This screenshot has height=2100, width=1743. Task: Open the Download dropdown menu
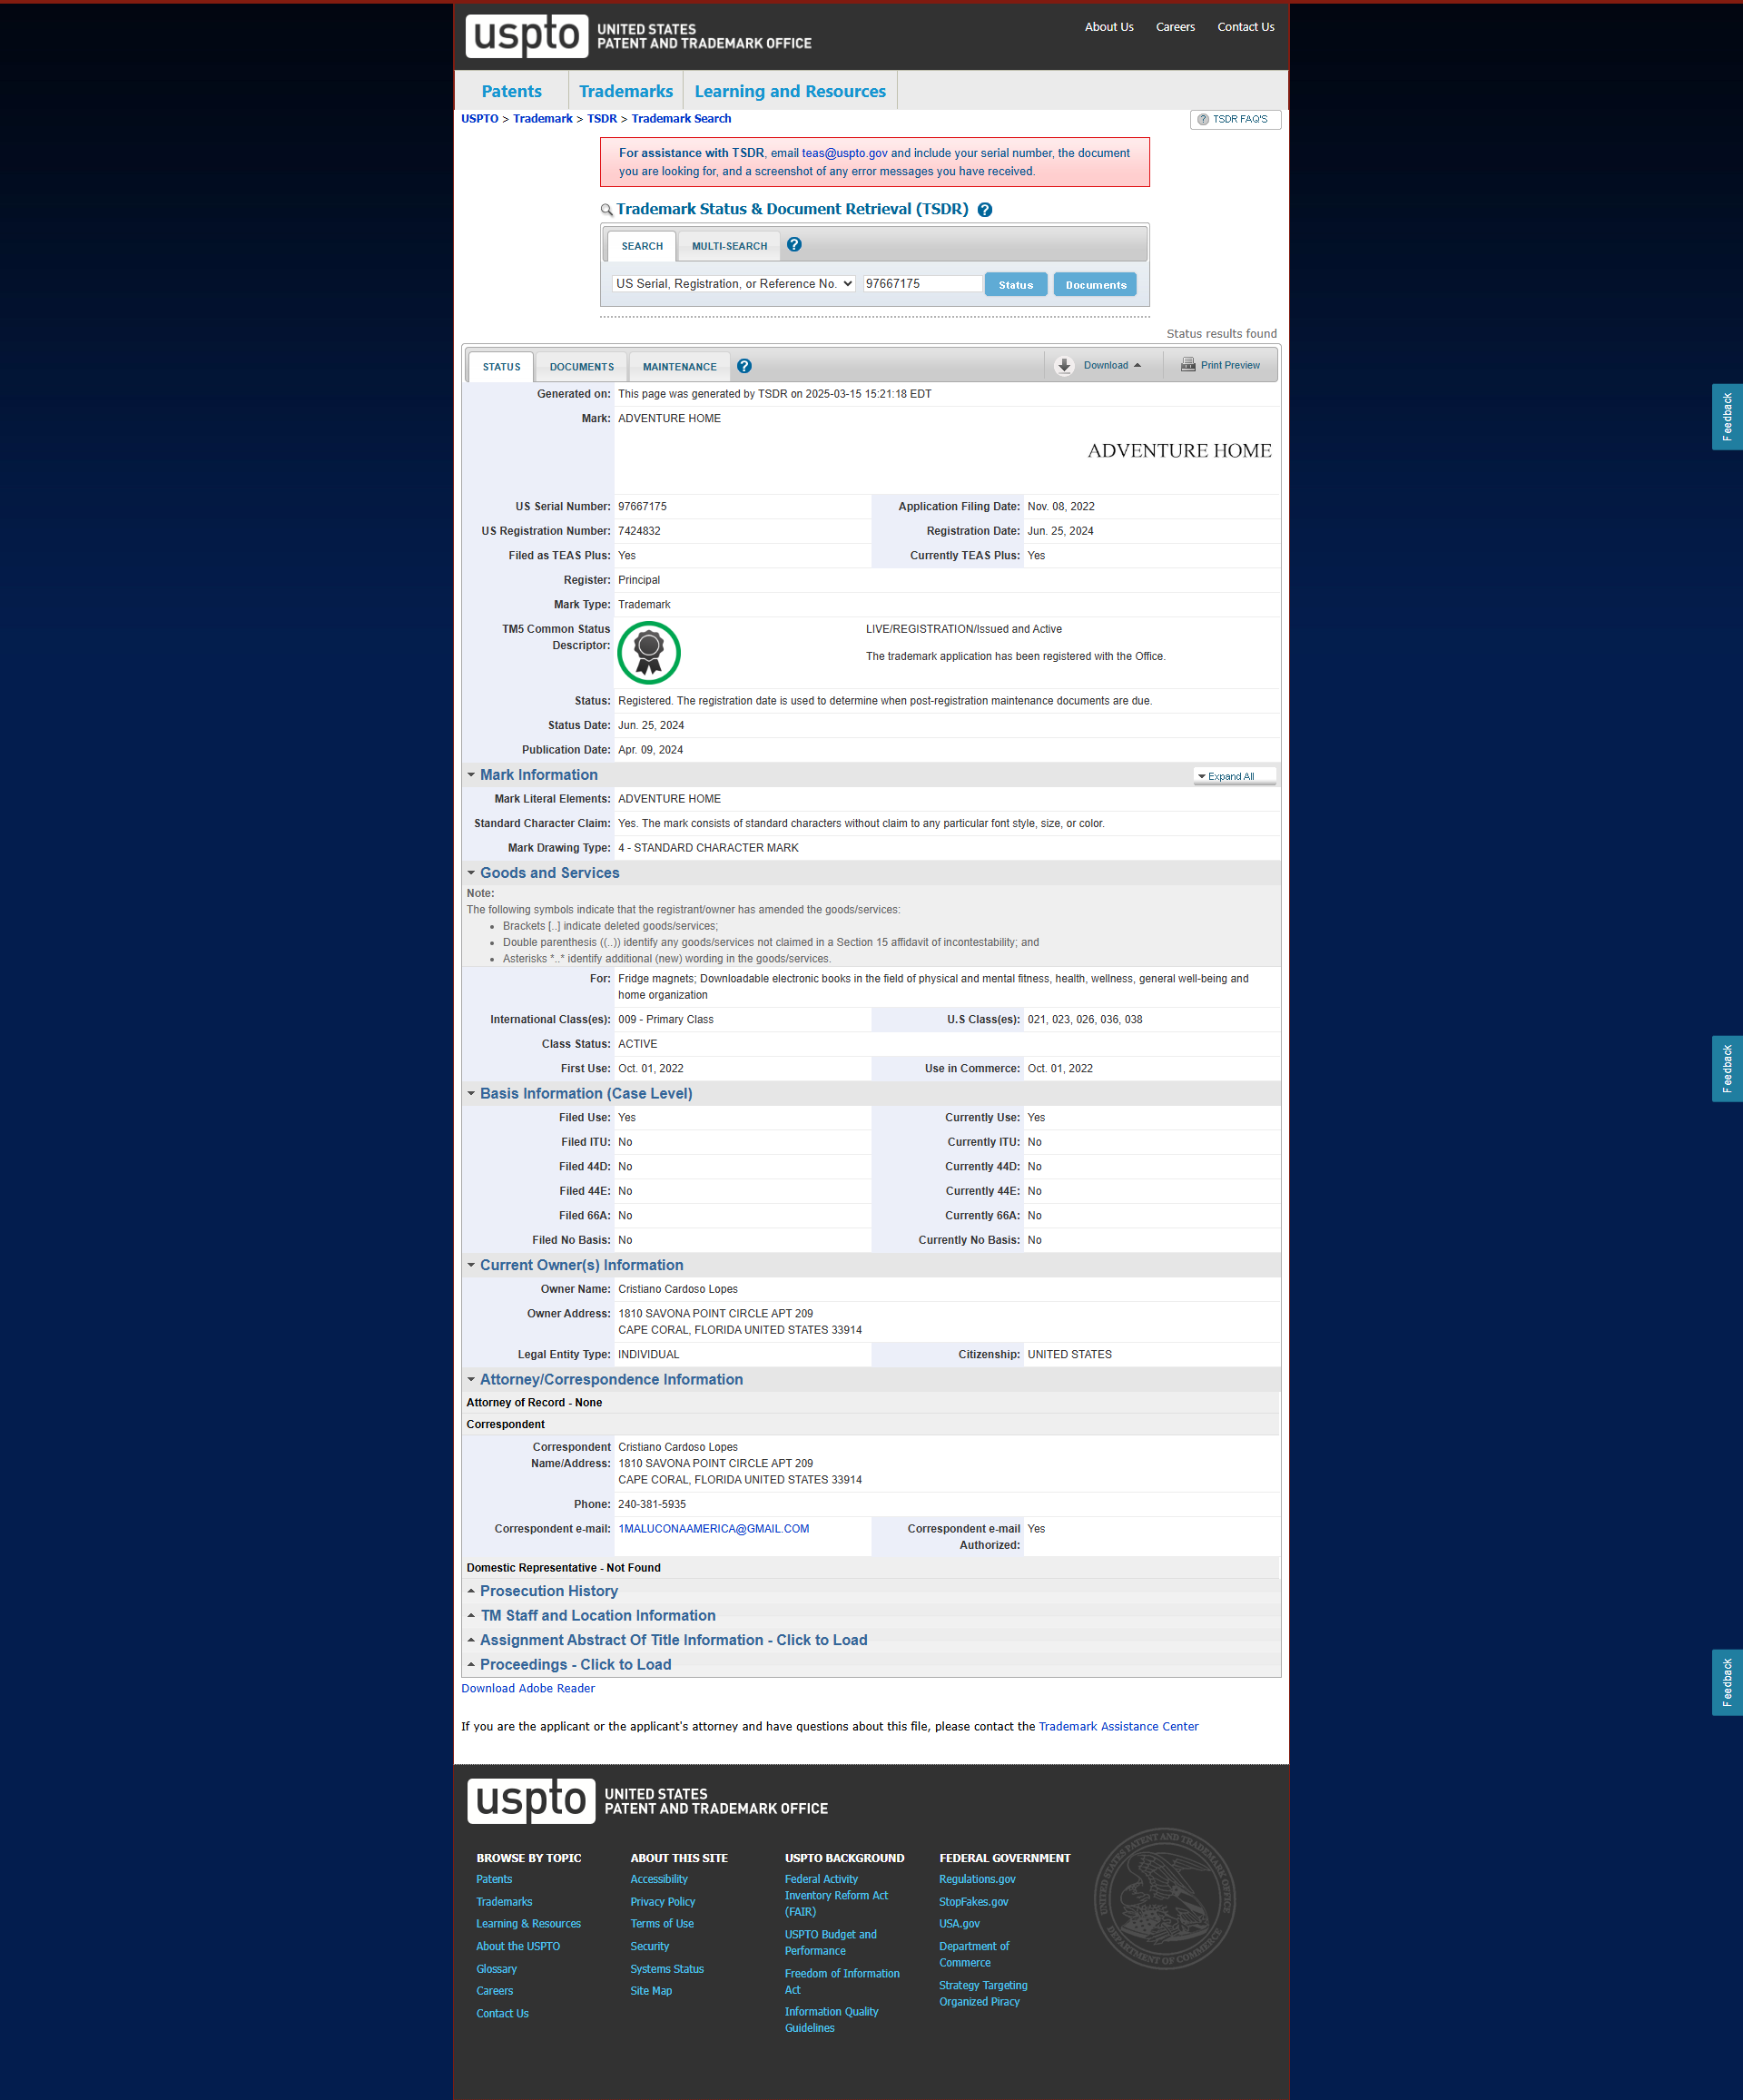click(1112, 366)
